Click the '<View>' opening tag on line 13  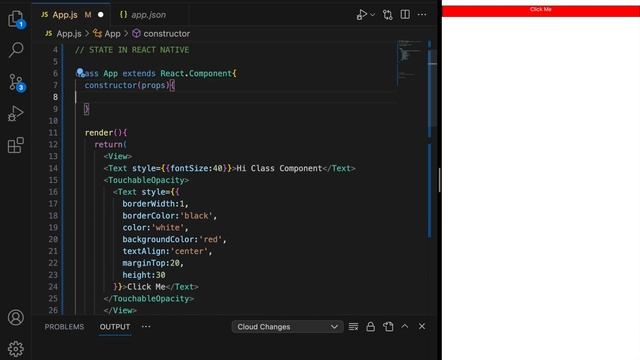(118, 156)
